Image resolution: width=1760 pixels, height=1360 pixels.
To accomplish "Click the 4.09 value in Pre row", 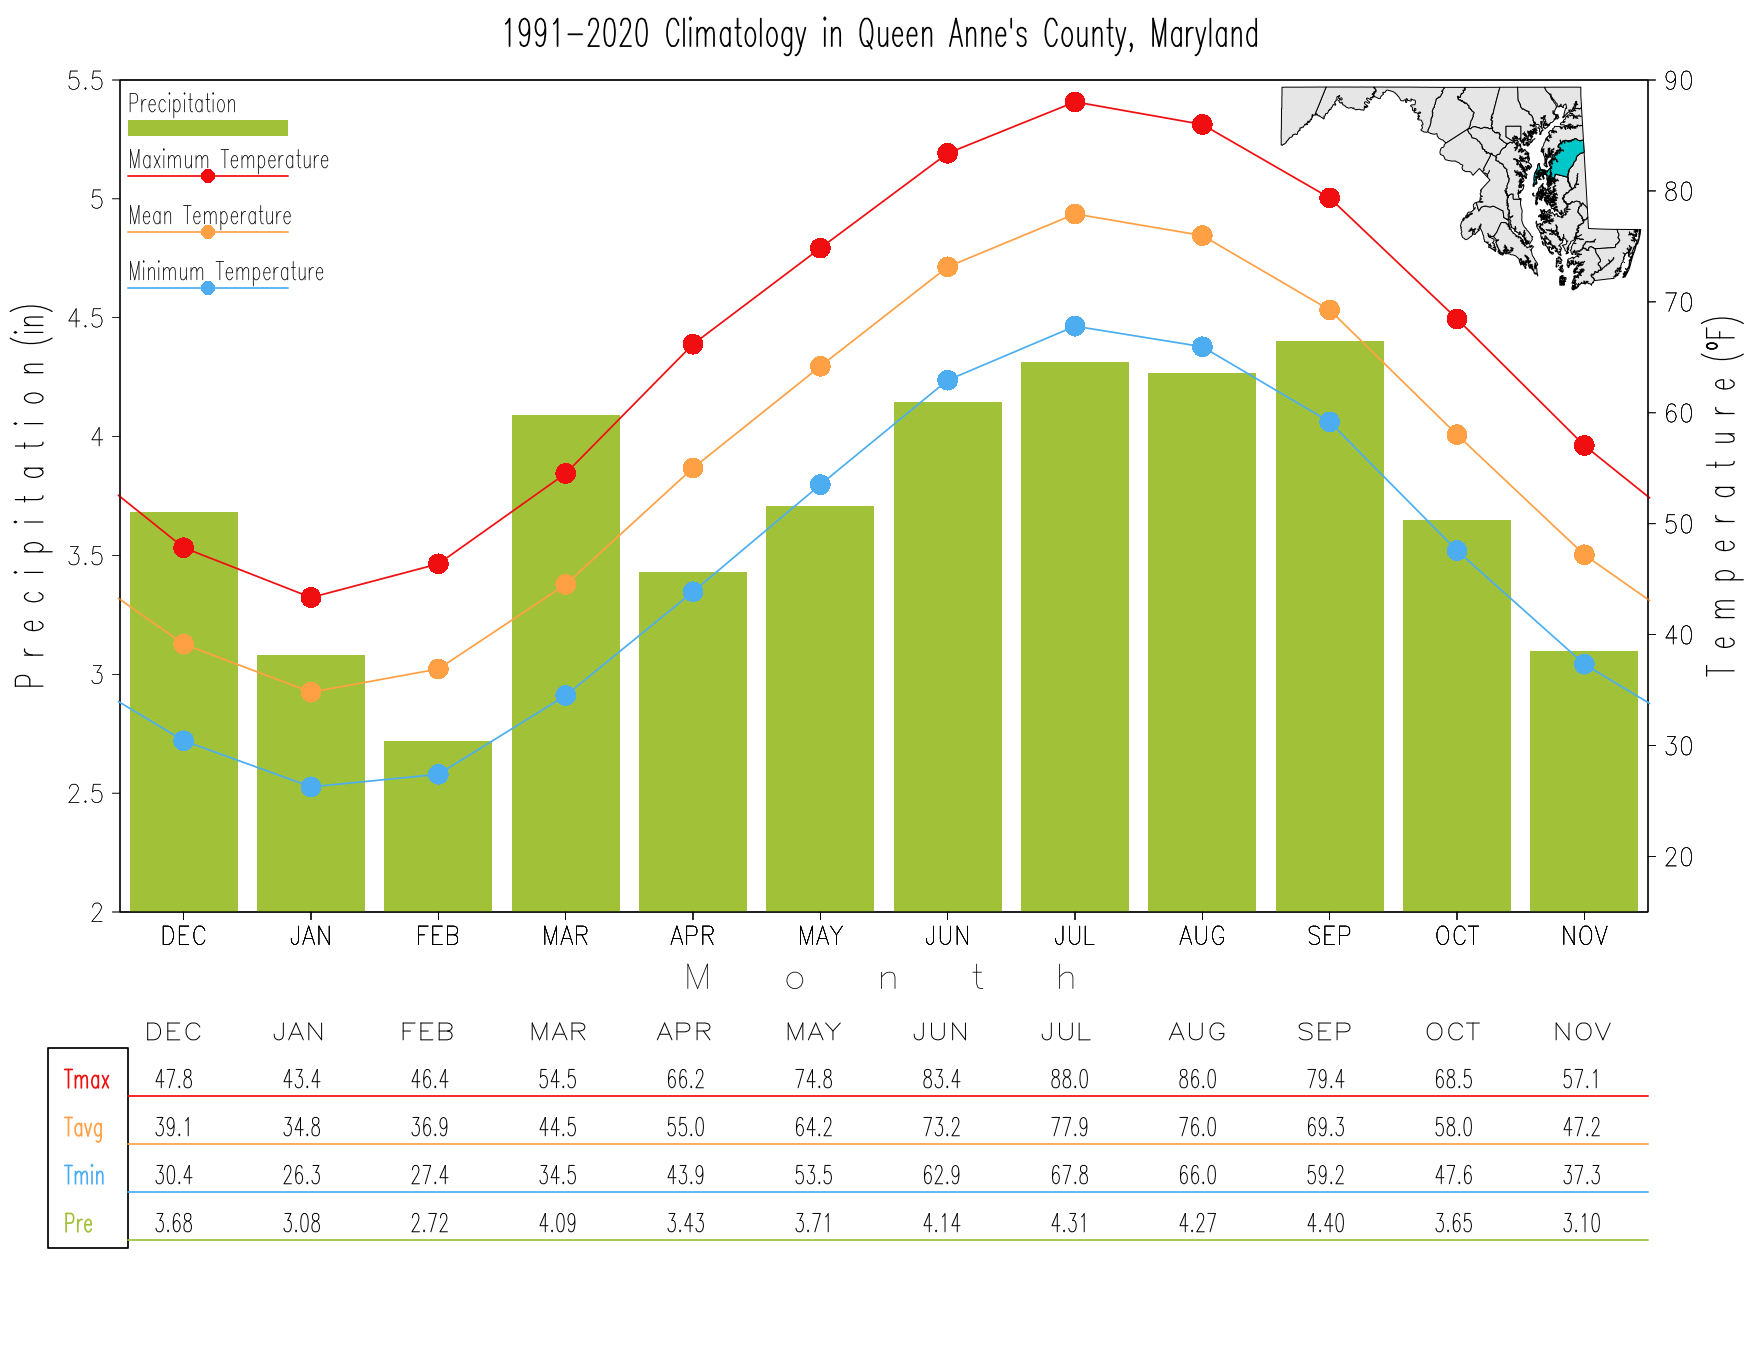I will click(558, 1223).
